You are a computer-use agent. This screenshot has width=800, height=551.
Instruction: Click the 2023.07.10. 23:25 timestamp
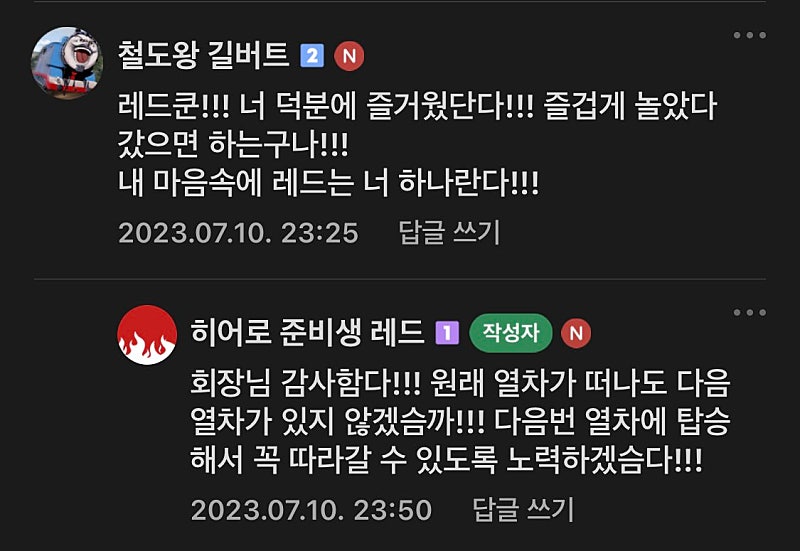[238, 233]
